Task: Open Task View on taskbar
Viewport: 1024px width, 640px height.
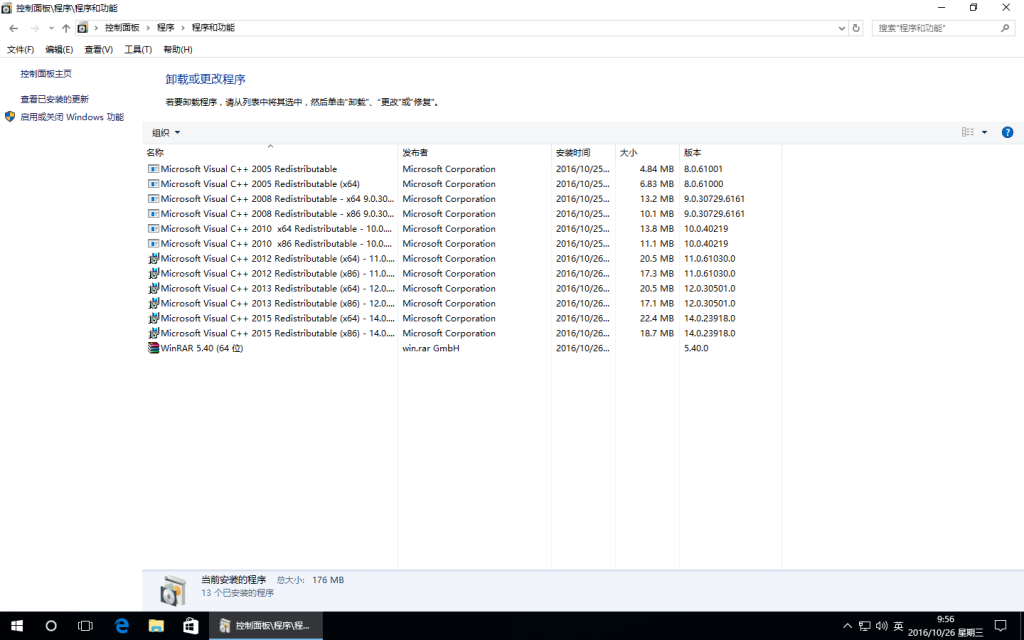Action: point(86,626)
